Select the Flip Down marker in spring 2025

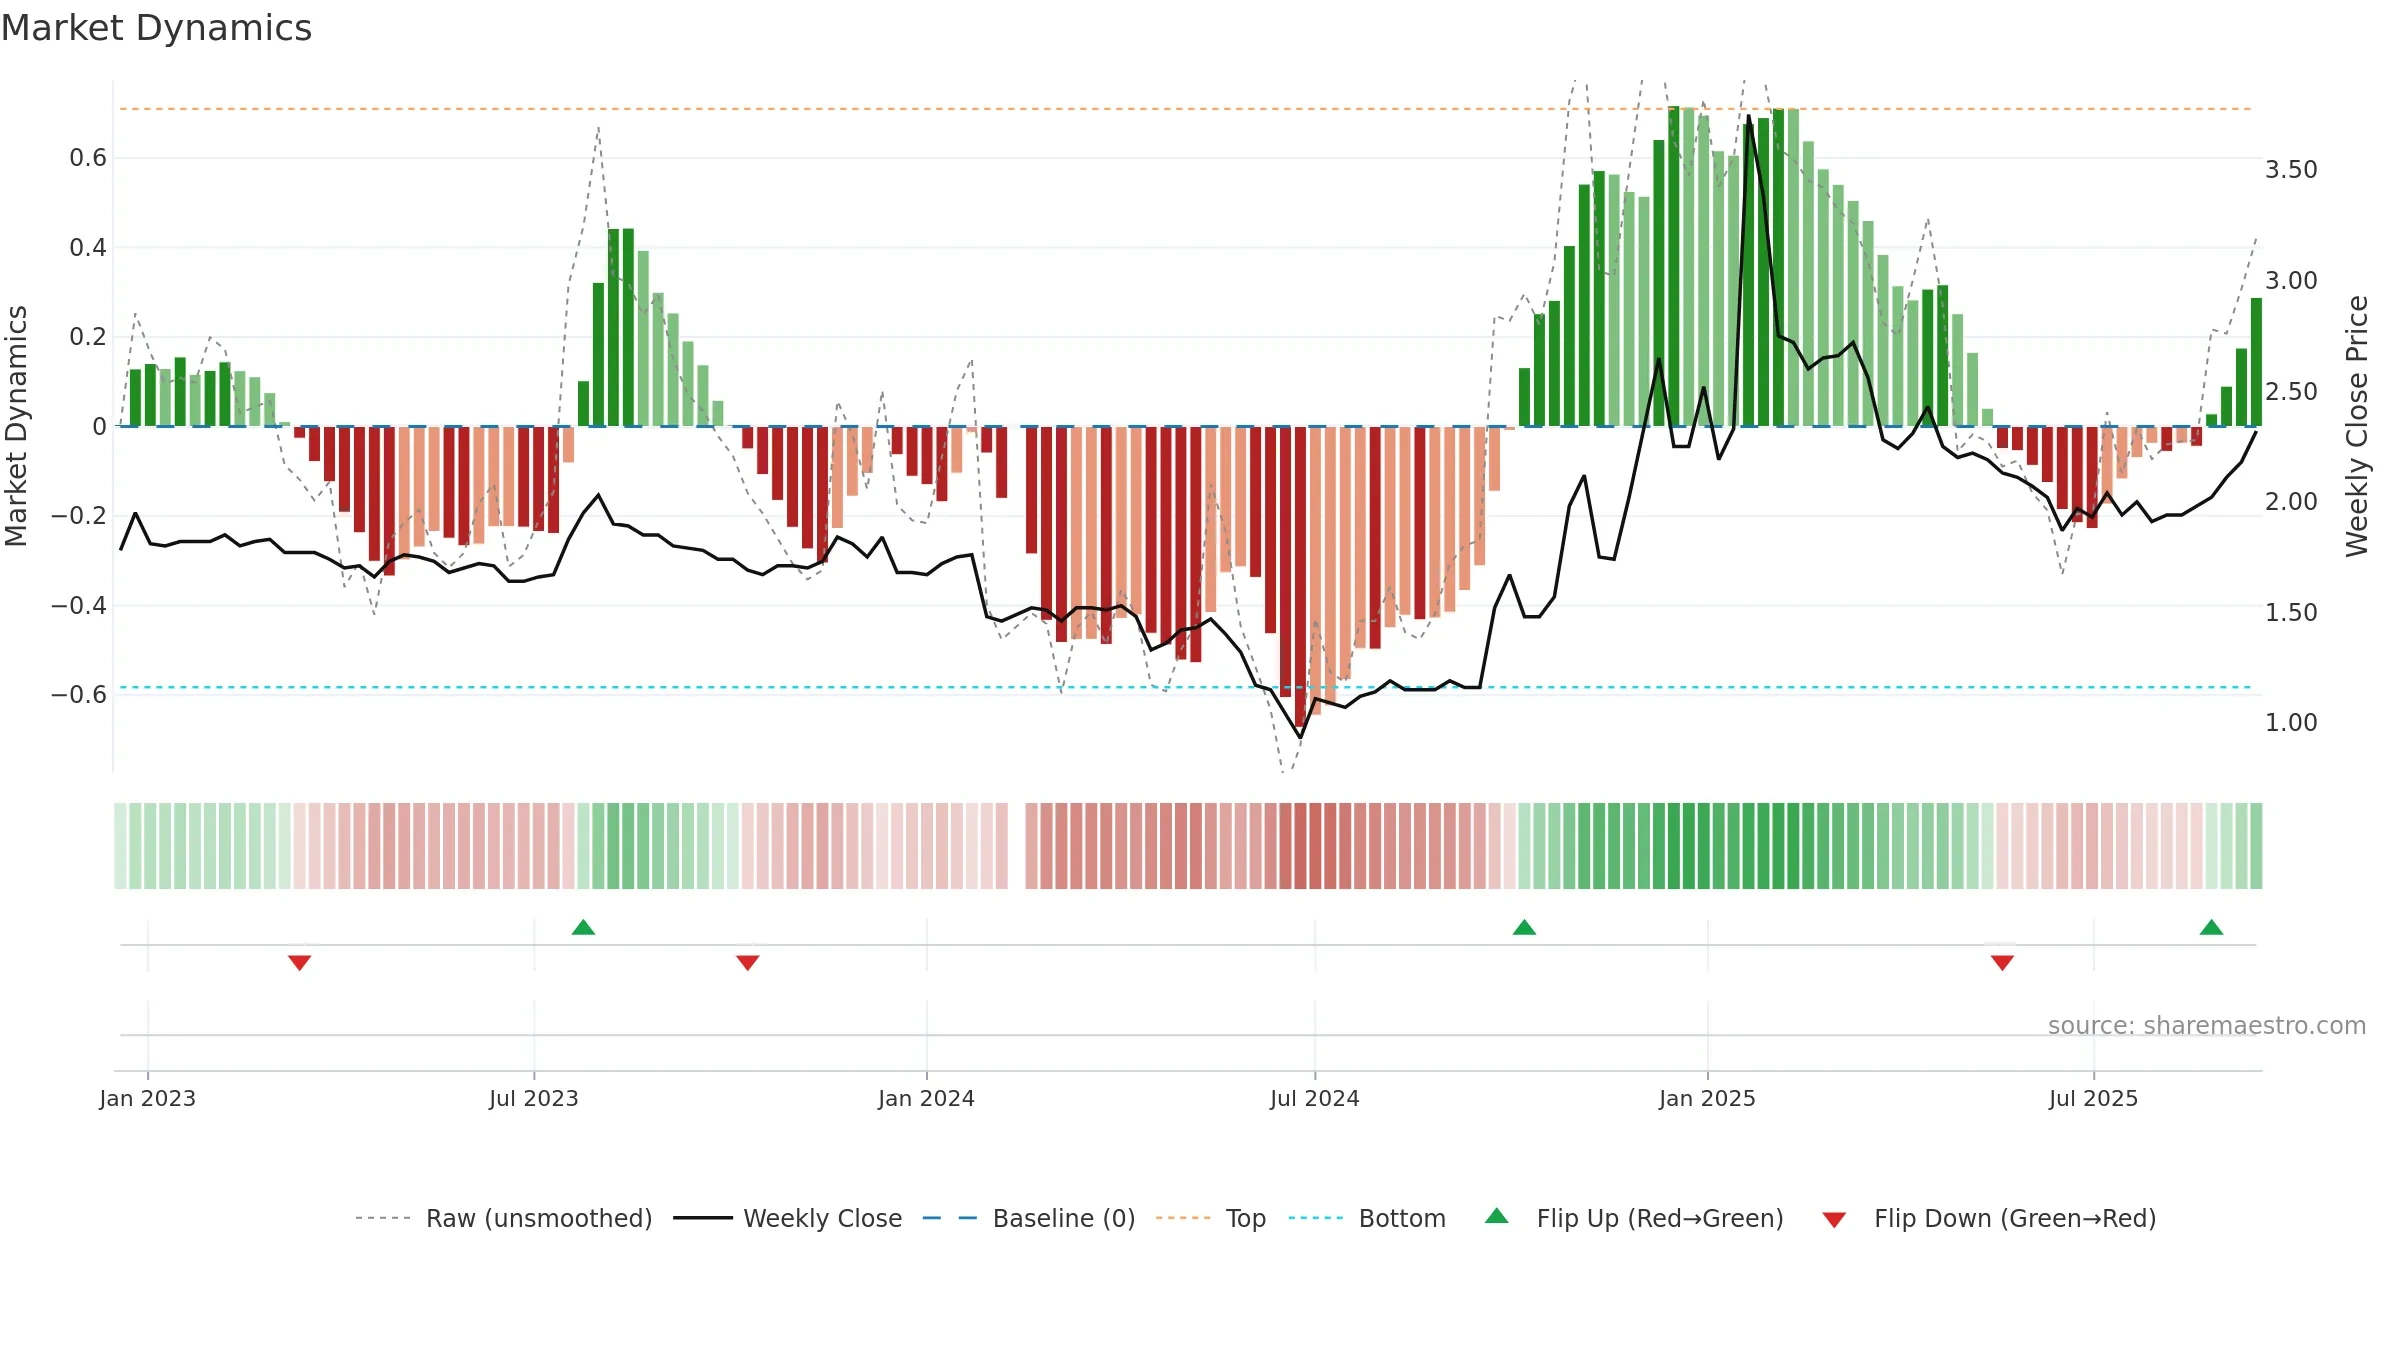pyautogui.click(x=2002, y=963)
